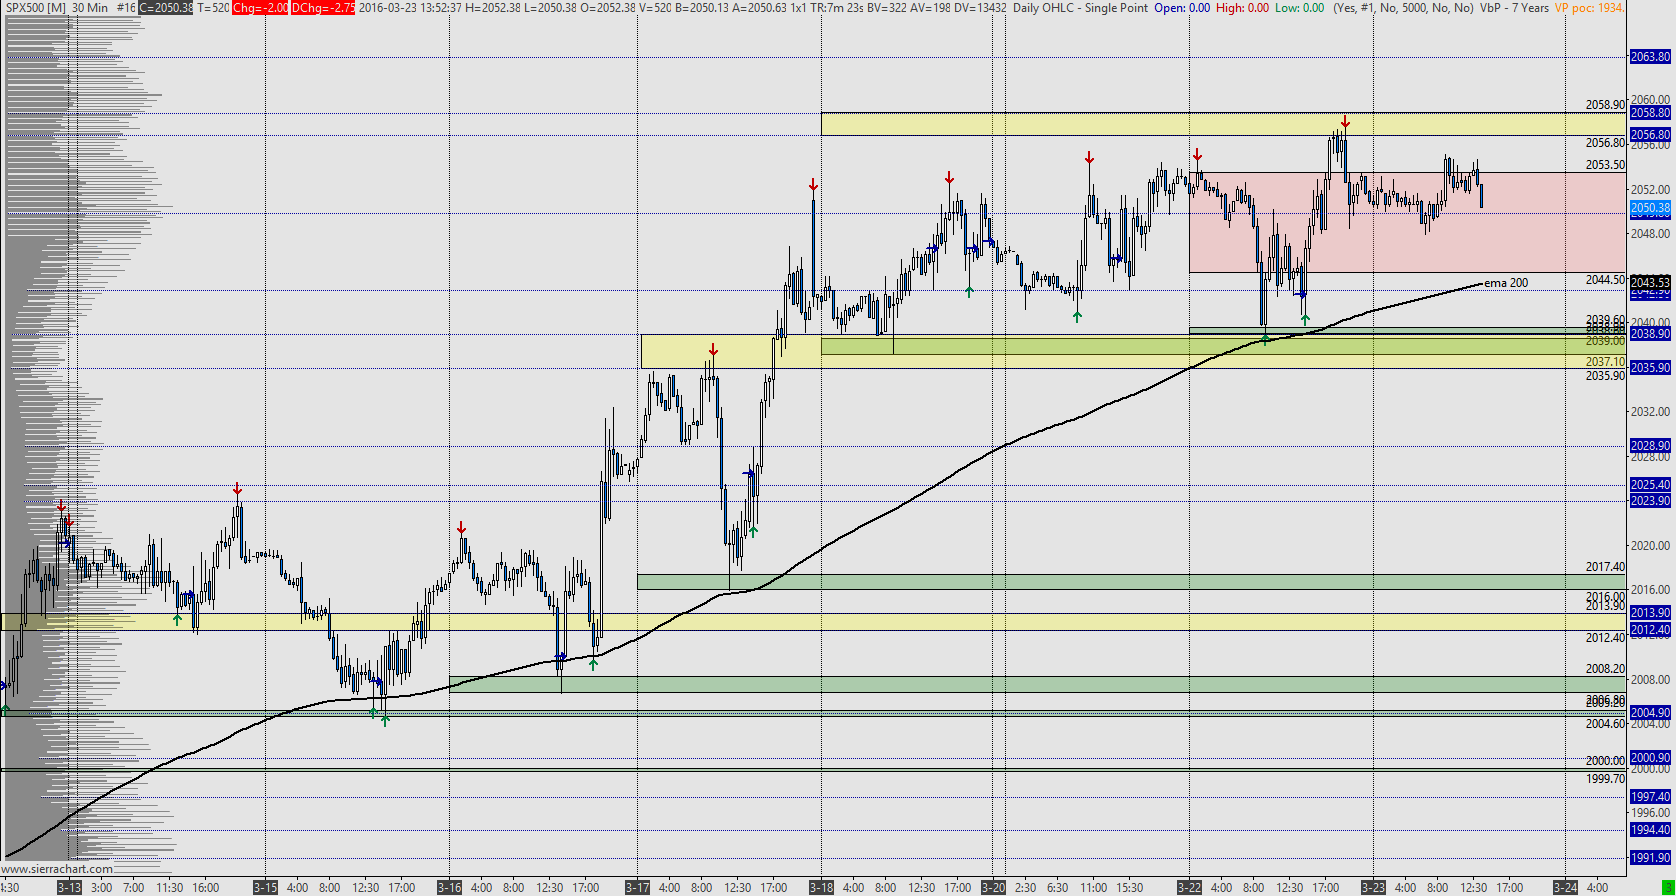Viewport: 1676px width, 896px height.
Task: Click the 2044.50 zone level label
Action: coord(1605,280)
